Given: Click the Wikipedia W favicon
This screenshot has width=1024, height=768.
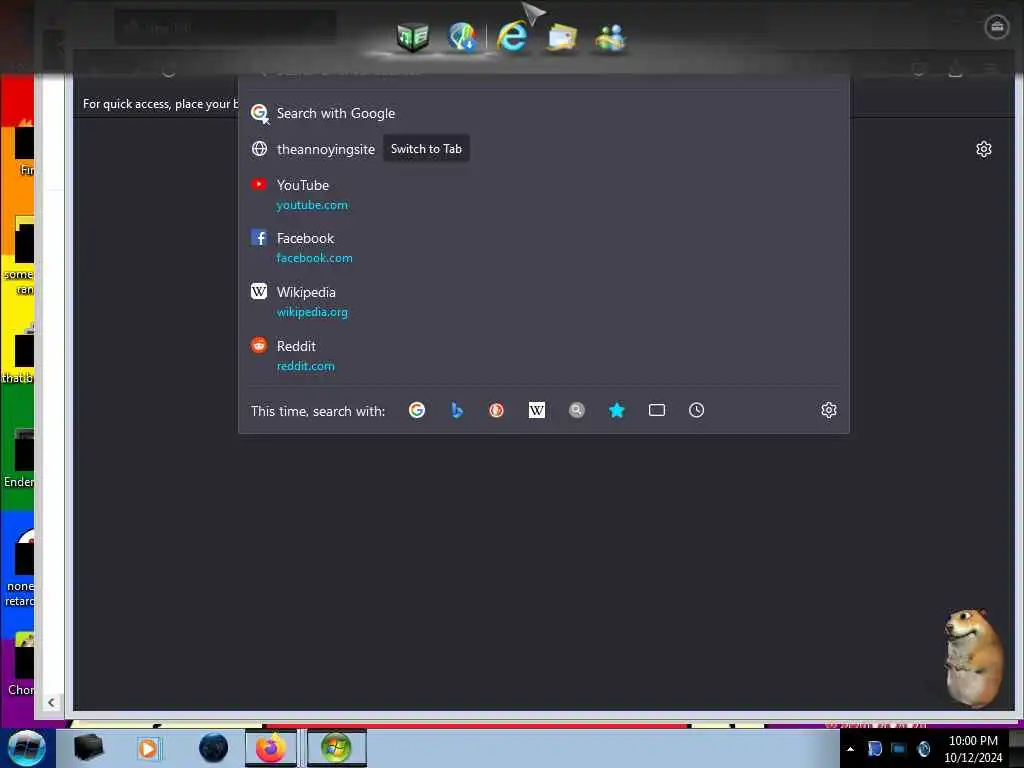Looking at the screenshot, I should click(x=259, y=291).
